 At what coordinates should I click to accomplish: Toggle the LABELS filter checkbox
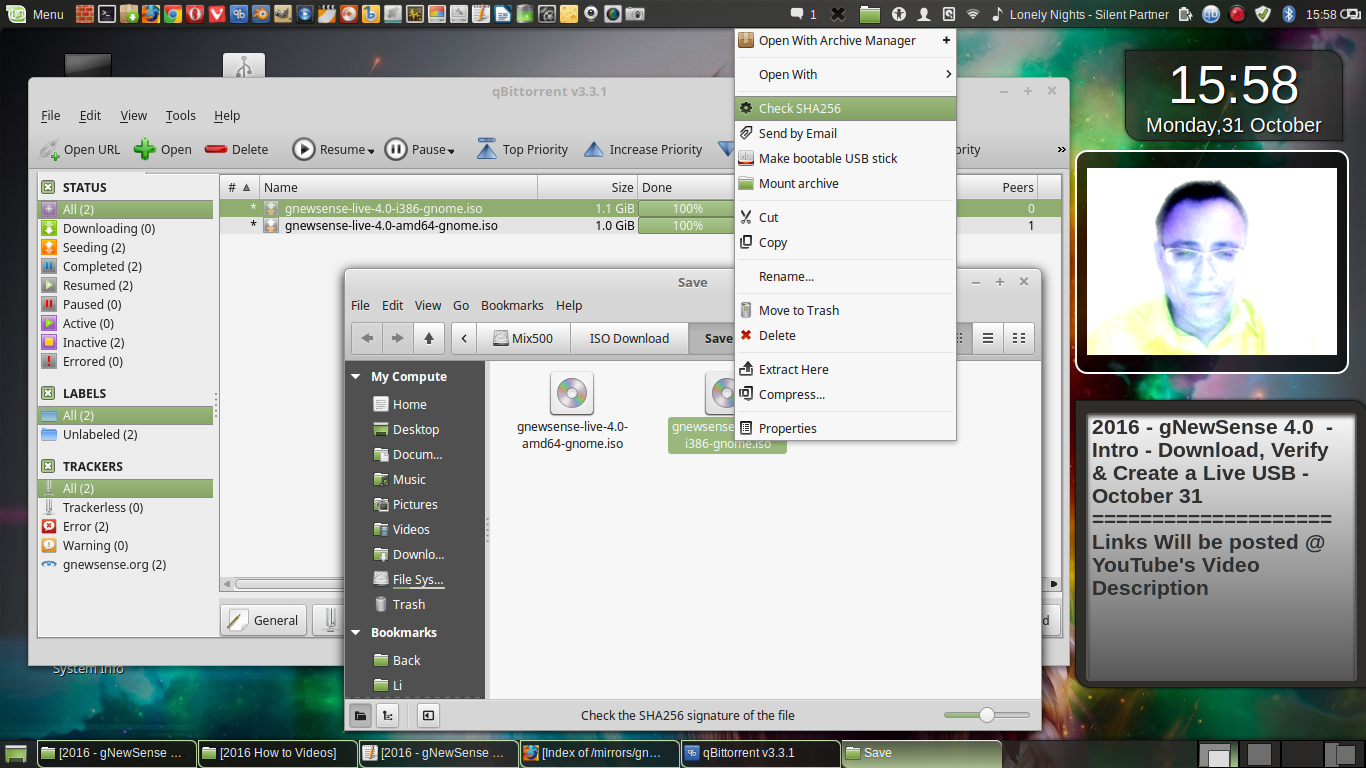48,393
